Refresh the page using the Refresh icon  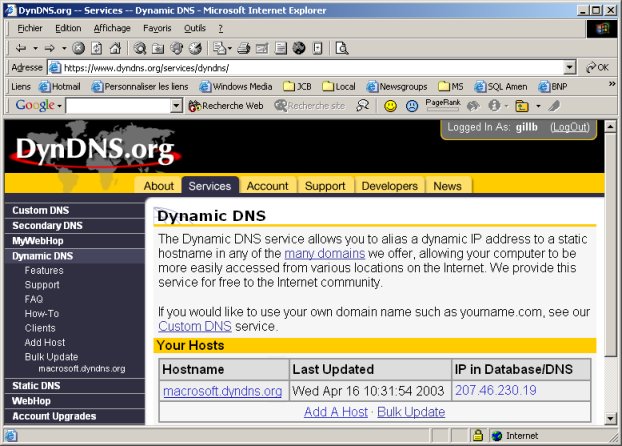click(97, 48)
